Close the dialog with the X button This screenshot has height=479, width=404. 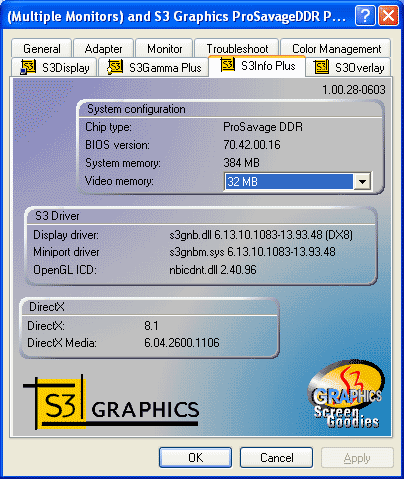click(388, 16)
